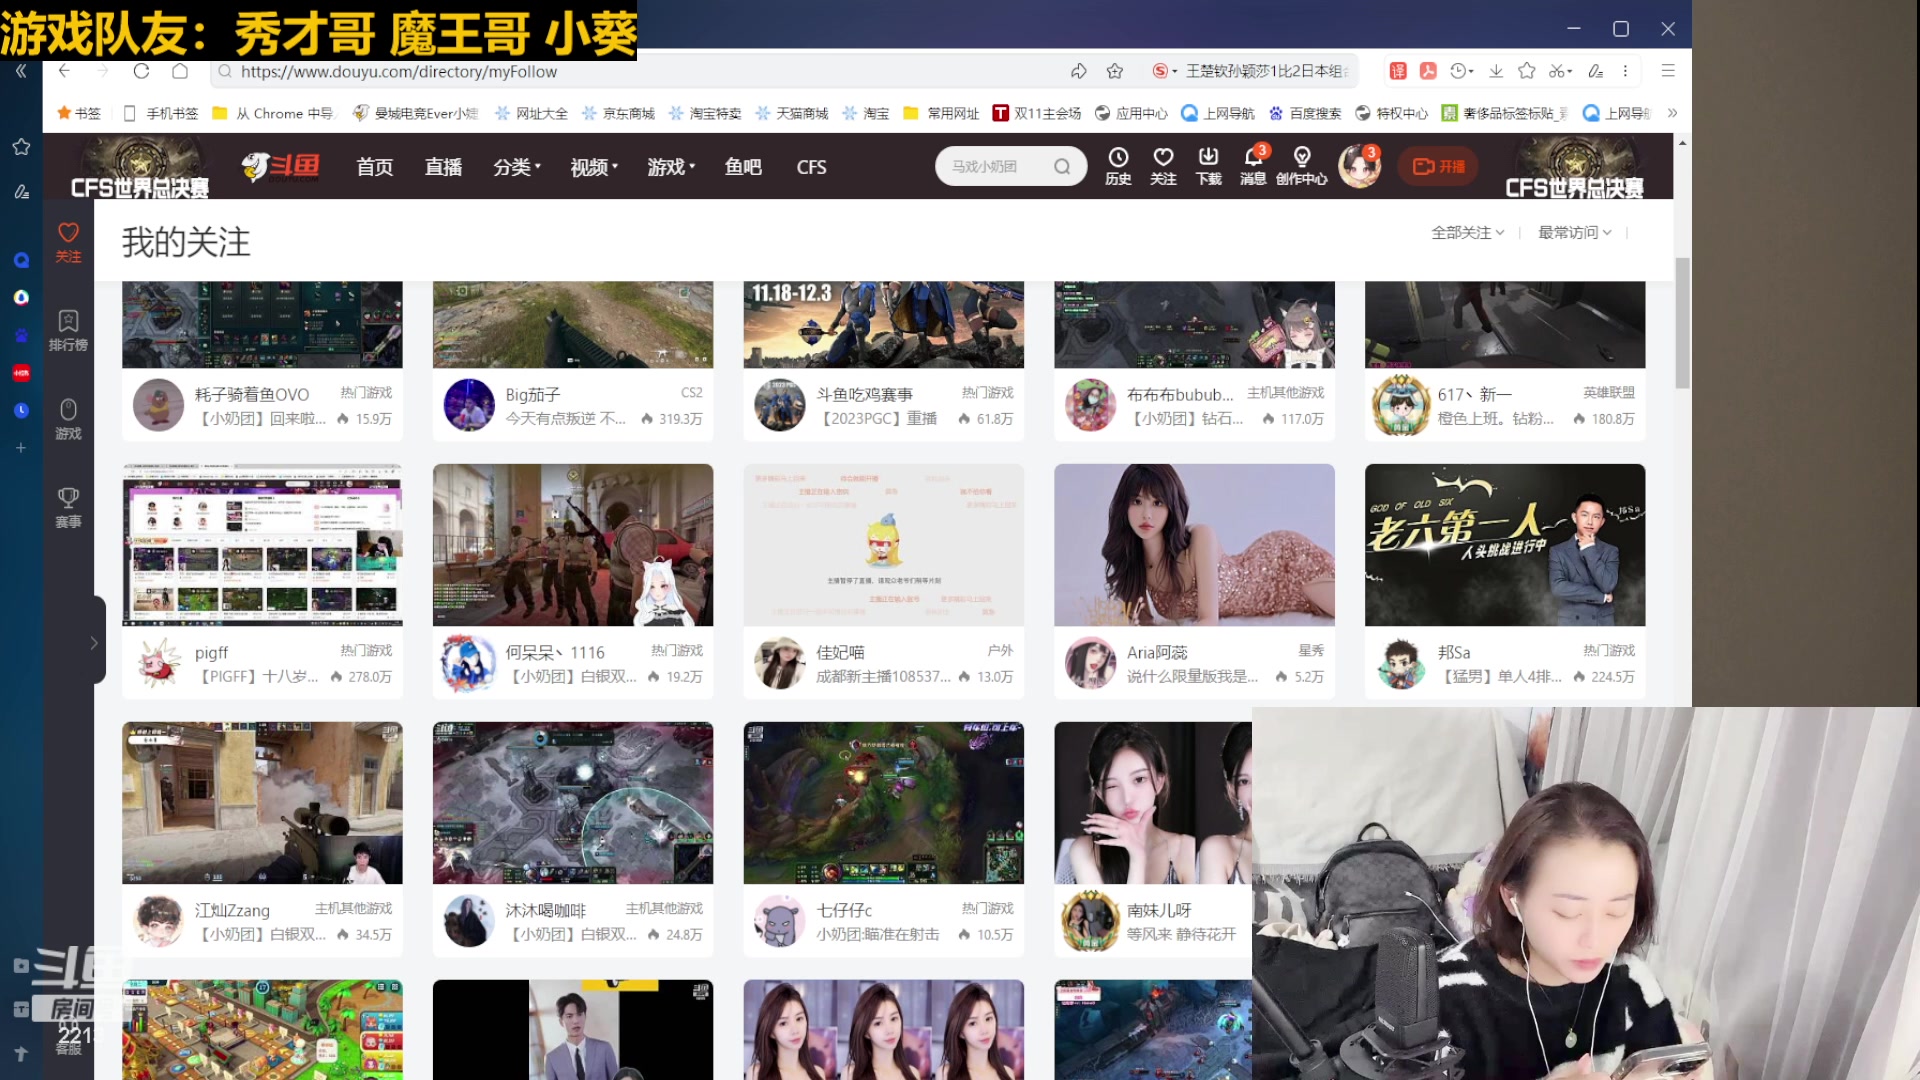Open 邦Sa's 老六第一人 stream thumbnail

(1504, 545)
